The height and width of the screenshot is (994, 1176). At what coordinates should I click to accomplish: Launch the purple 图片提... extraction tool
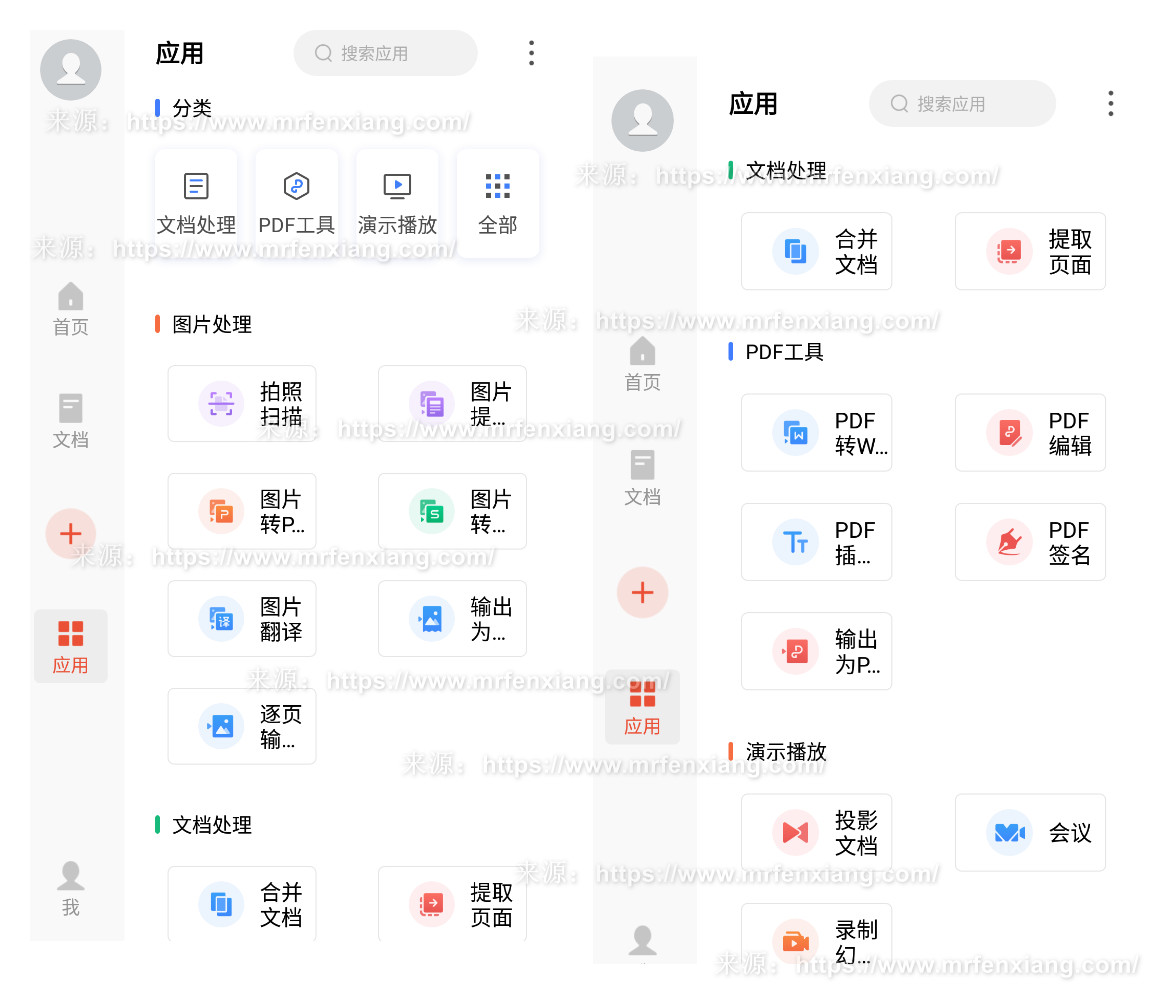(452, 404)
